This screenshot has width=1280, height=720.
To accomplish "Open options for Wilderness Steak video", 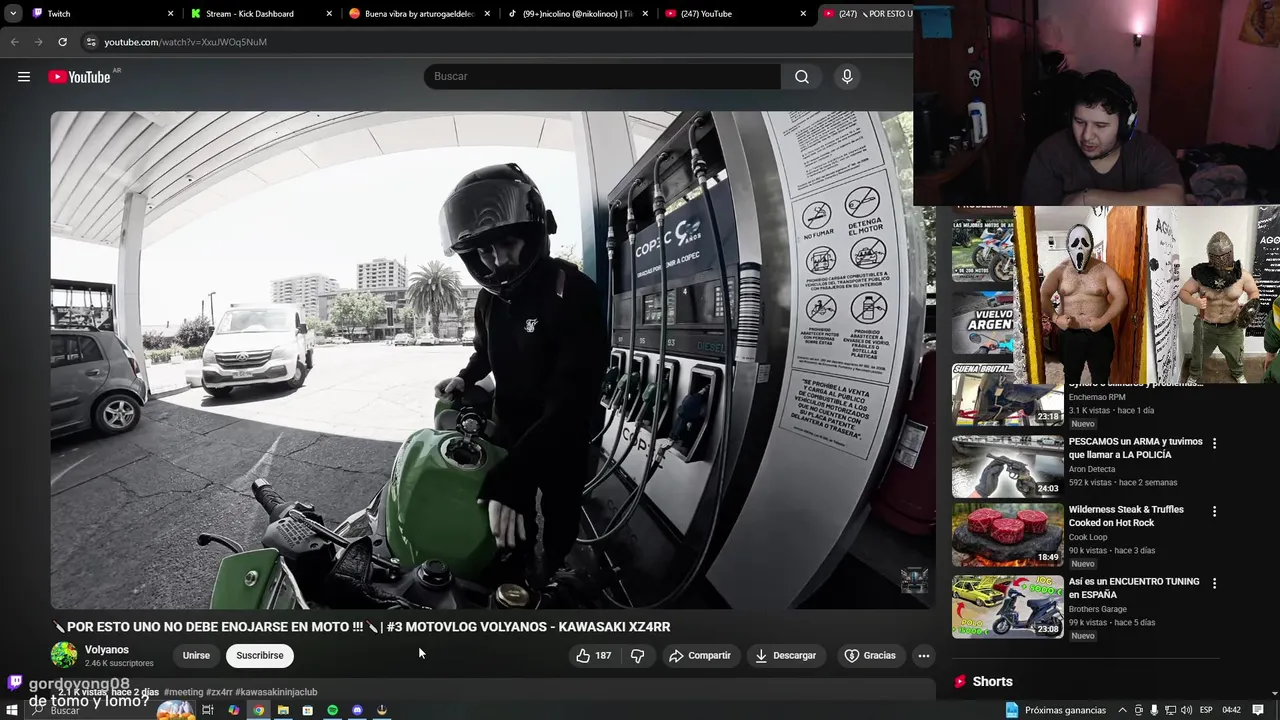I will (x=1215, y=511).
